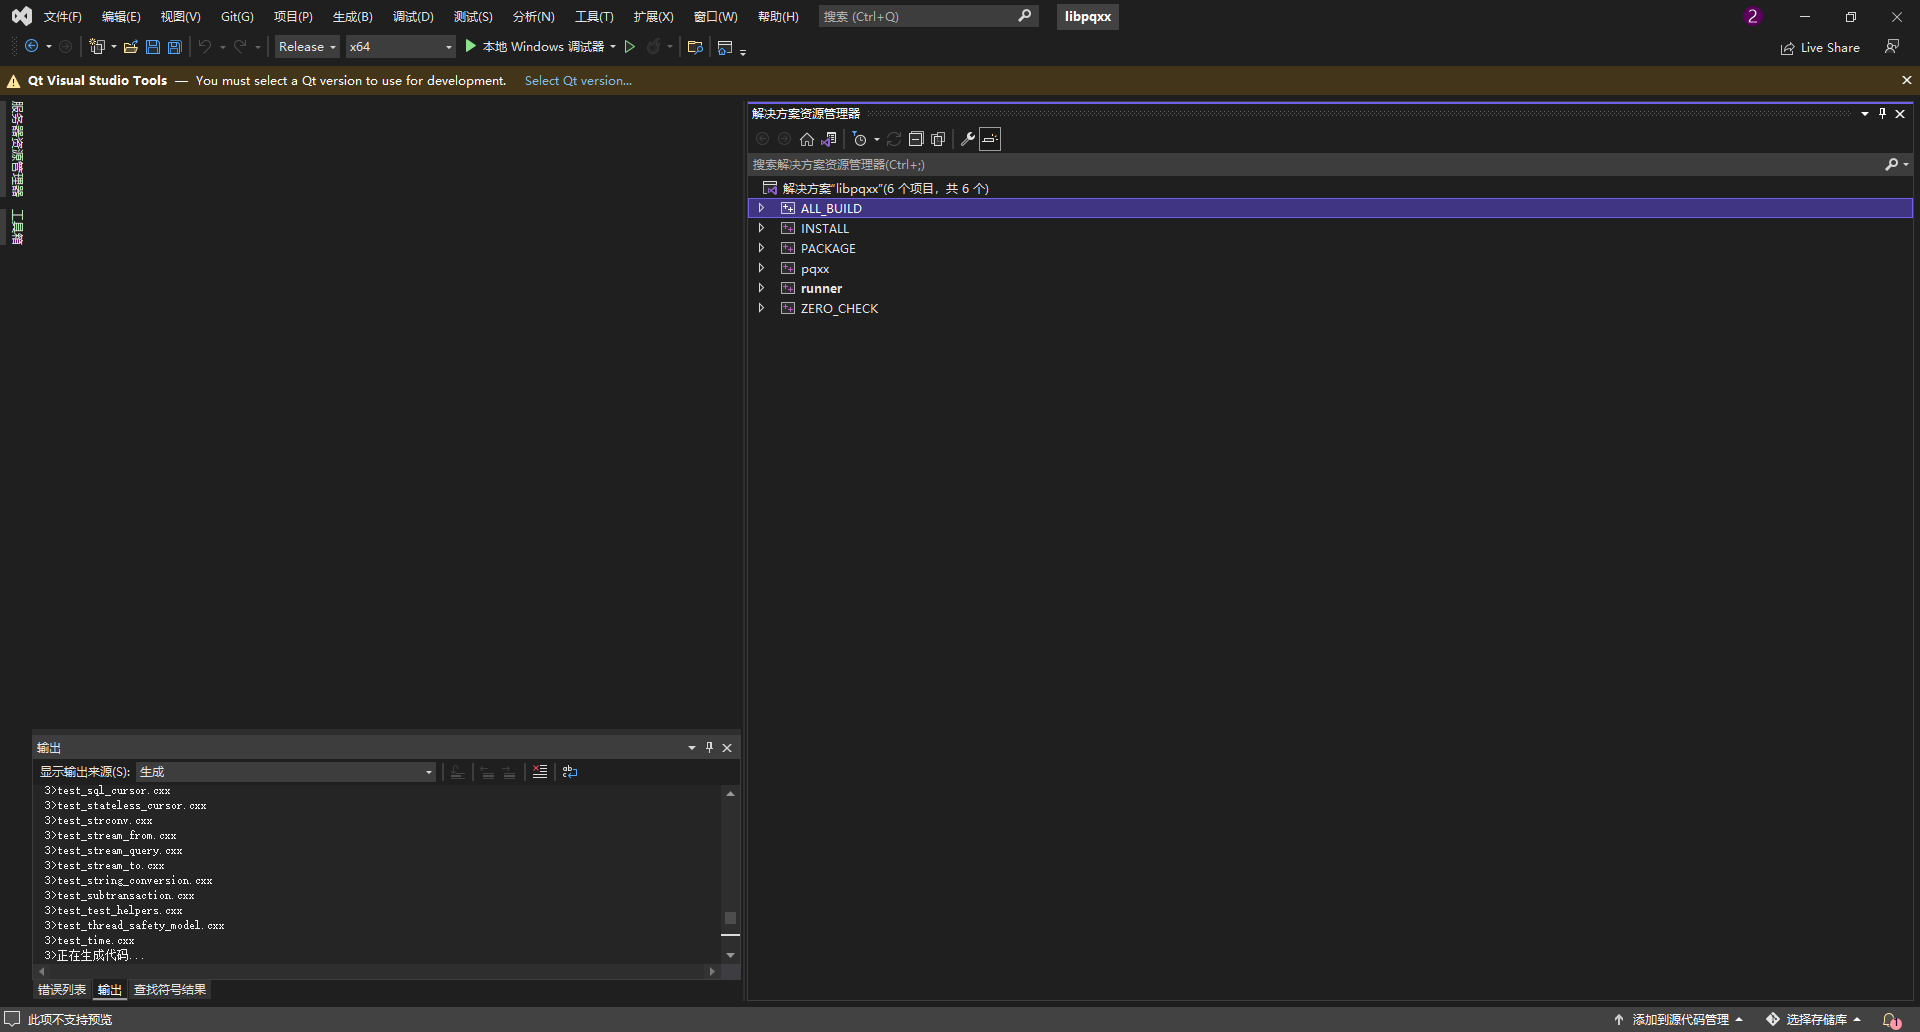The image size is (1920, 1032).
Task: Start the 本地 Windows 调试器 debugger
Action: [x=540, y=46]
